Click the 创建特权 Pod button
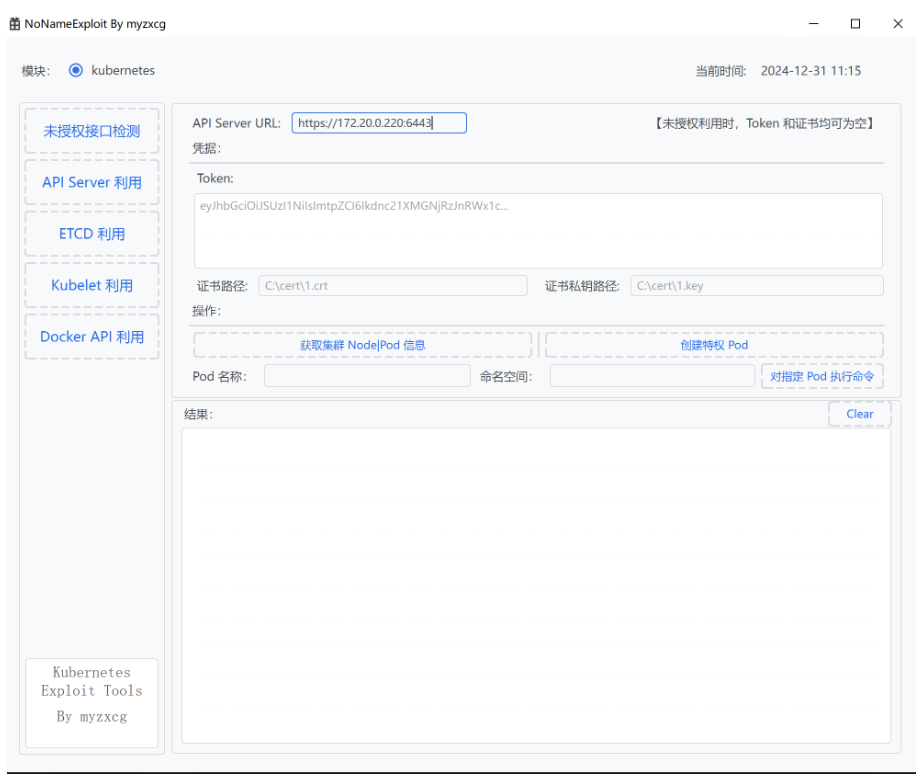Image resolution: width=916 pixels, height=774 pixels. pyautogui.click(x=714, y=345)
